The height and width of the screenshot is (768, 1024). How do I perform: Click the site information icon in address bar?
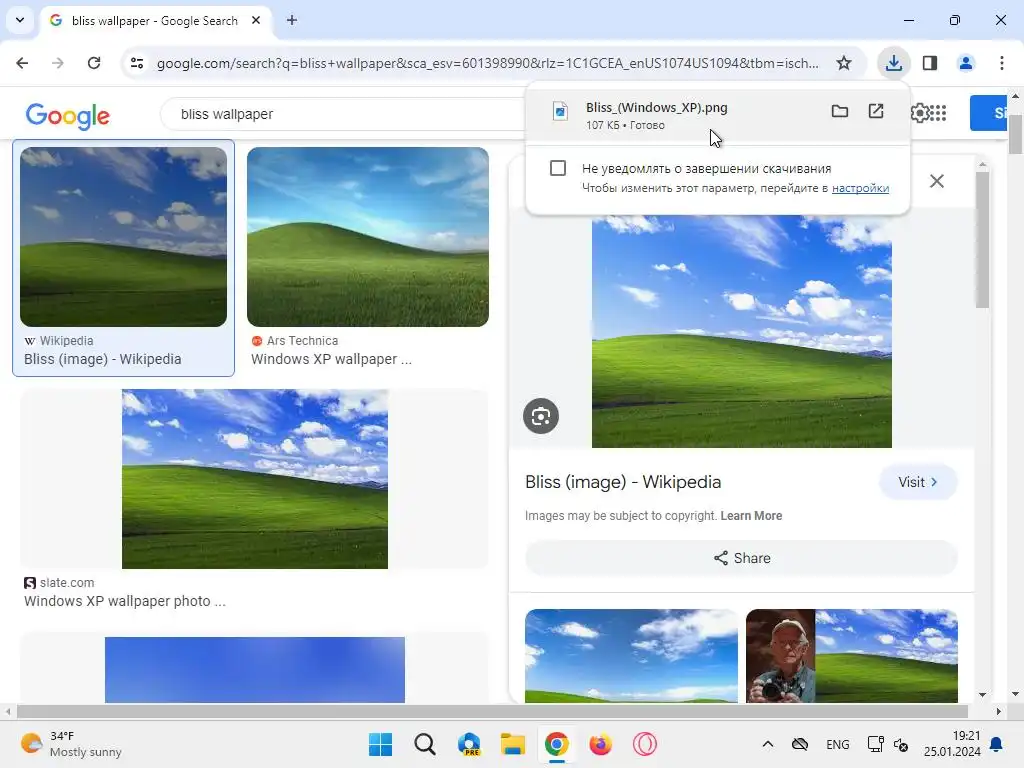click(136, 63)
